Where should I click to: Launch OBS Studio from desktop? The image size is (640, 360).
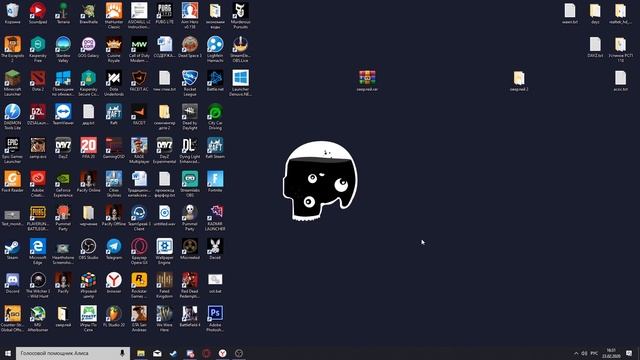[88, 249]
